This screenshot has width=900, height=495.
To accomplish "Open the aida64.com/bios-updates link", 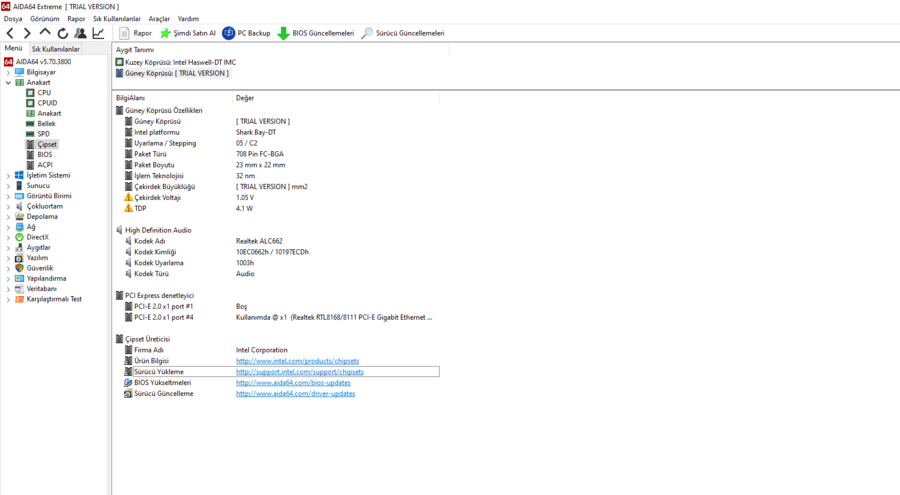I will point(293,383).
